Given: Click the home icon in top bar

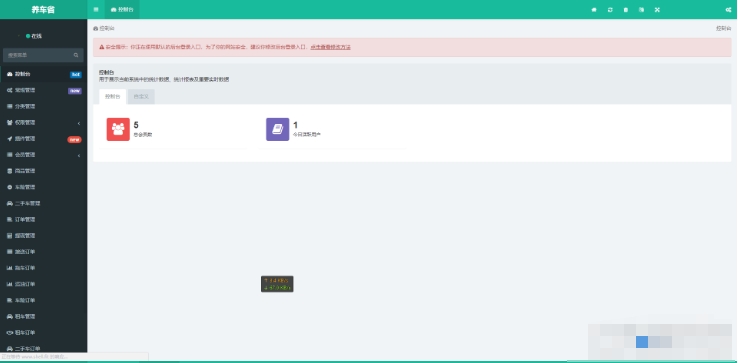Looking at the screenshot, I should tap(594, 9).
